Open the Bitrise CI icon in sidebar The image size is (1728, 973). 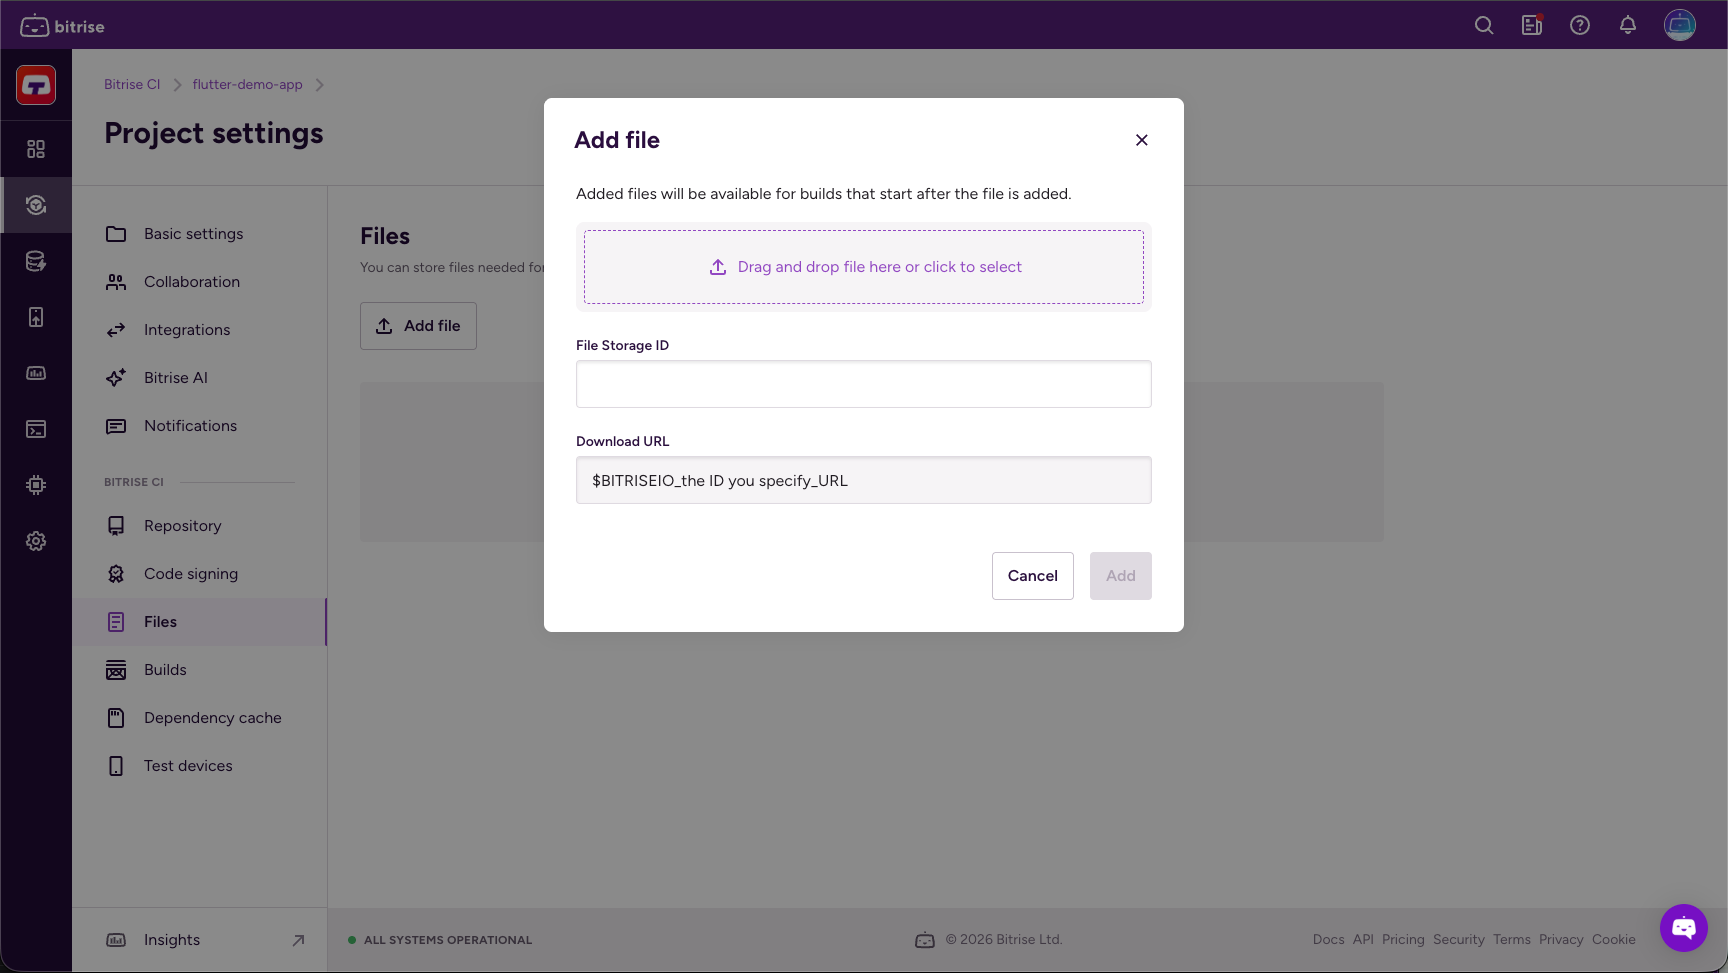pyautogui.click(x=36, y=205)
